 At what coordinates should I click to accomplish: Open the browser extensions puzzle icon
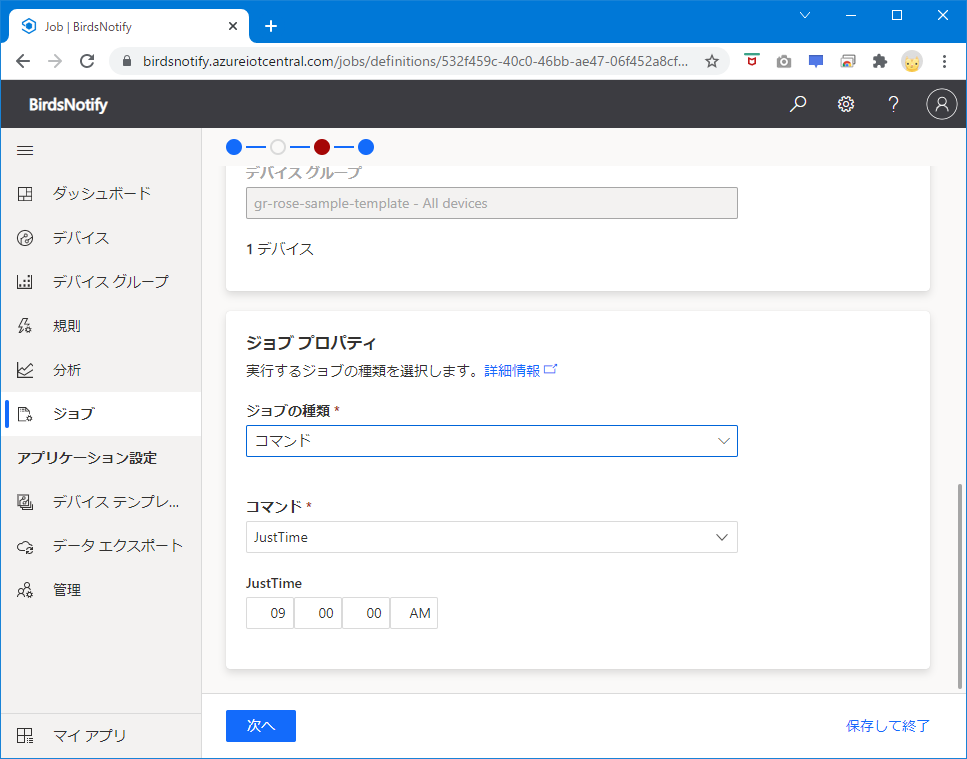pos(880,61)
